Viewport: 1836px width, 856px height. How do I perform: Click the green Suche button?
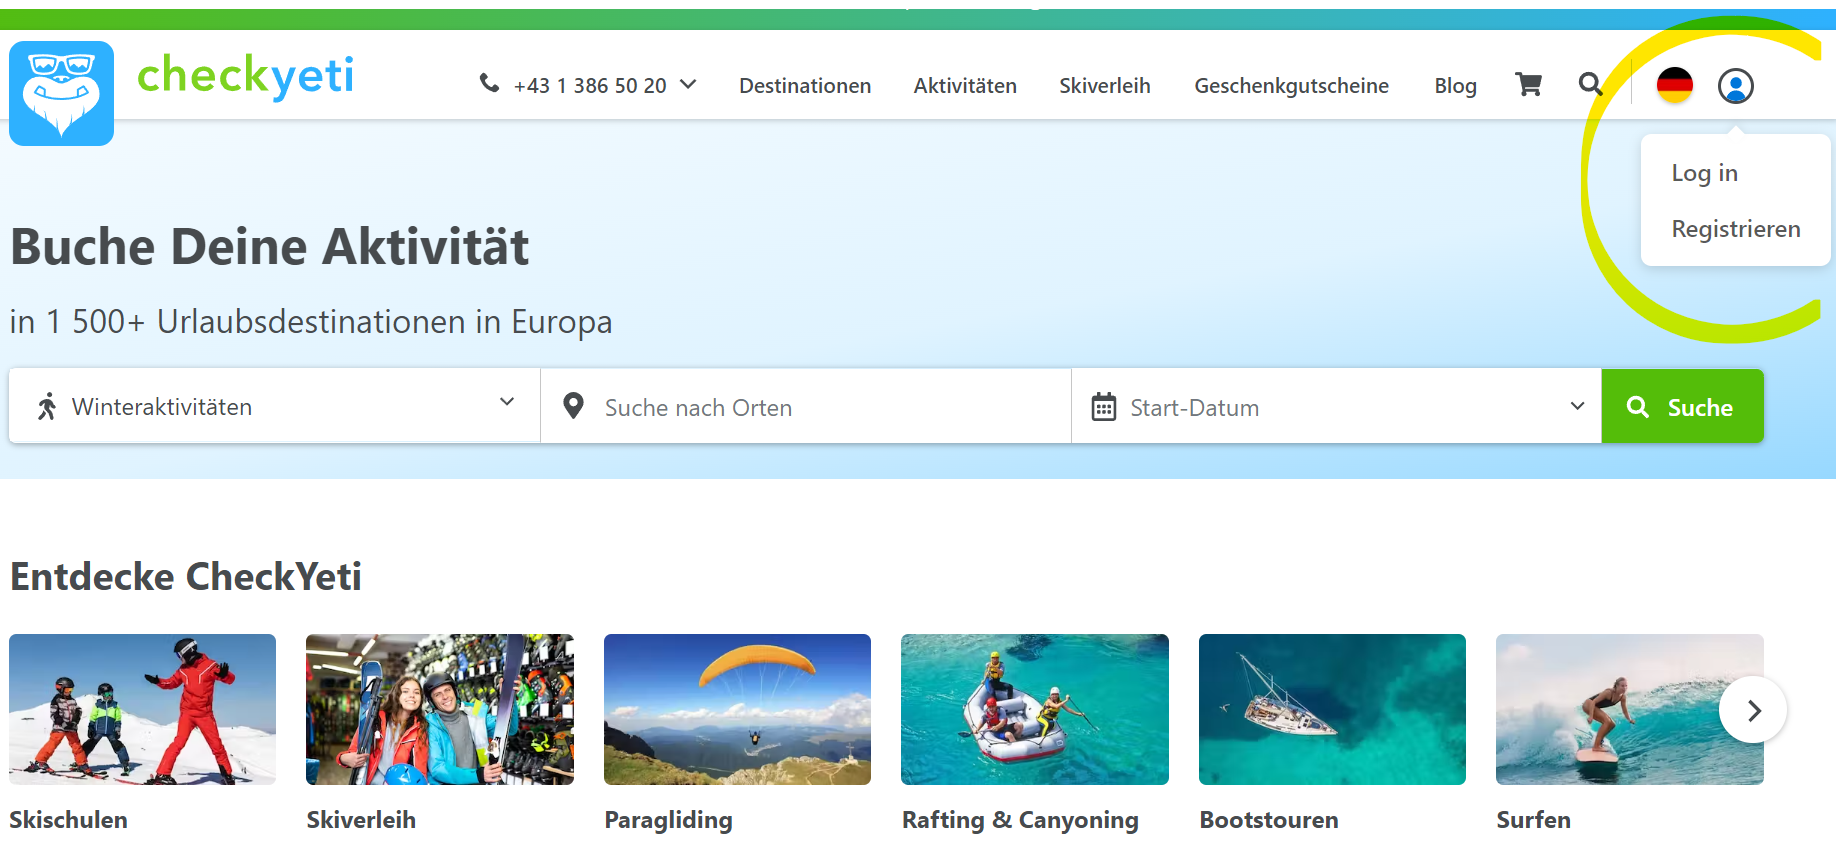(1683, 406)
